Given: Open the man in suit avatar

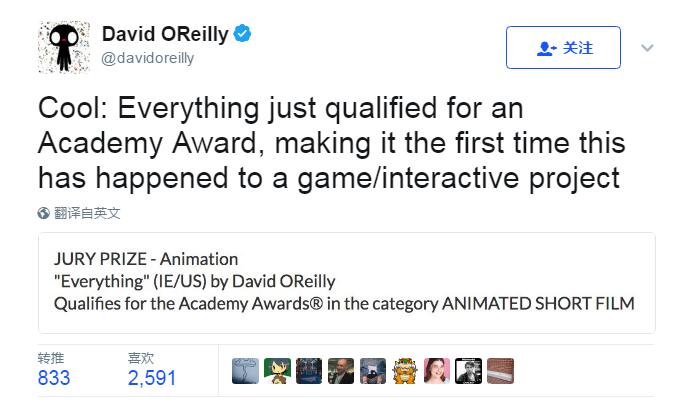Looking at the screenshot, I should point(341,371).
